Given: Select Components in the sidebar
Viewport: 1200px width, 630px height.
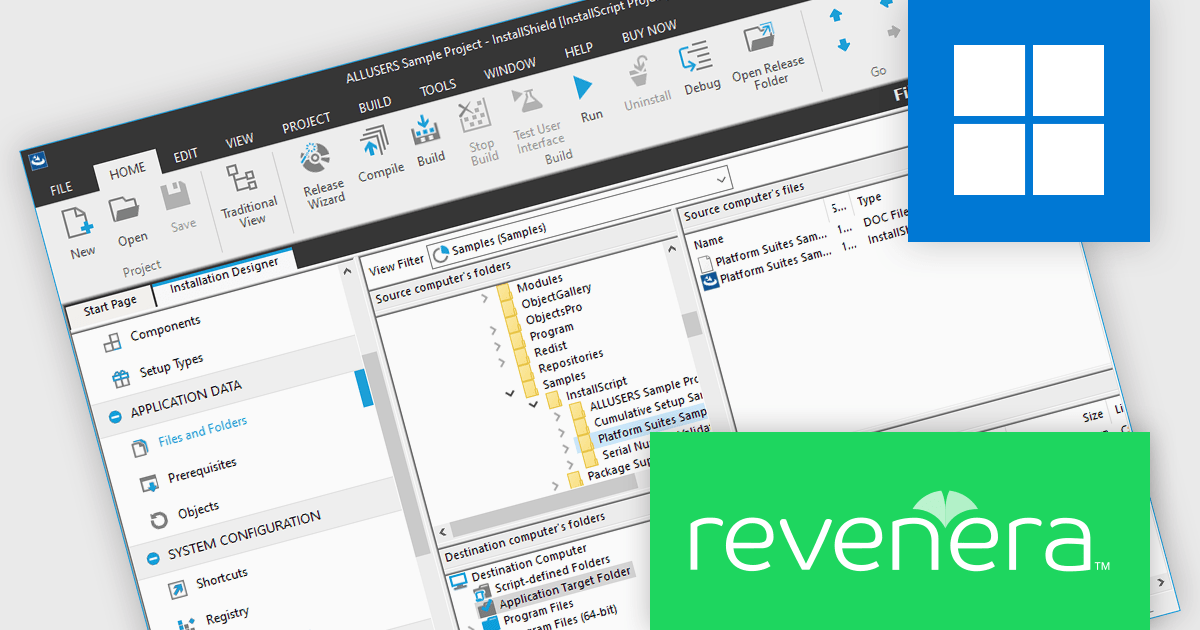Looking at the screenshot, I should tap(165, 327).
